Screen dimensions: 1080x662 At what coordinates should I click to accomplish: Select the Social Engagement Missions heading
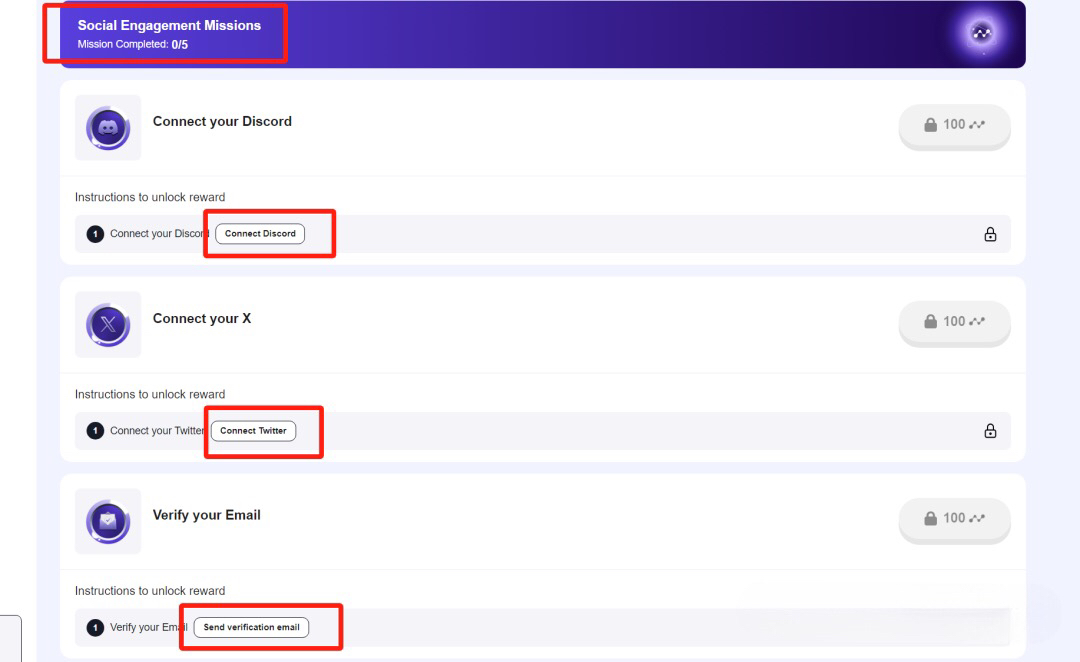pos(169,25)
